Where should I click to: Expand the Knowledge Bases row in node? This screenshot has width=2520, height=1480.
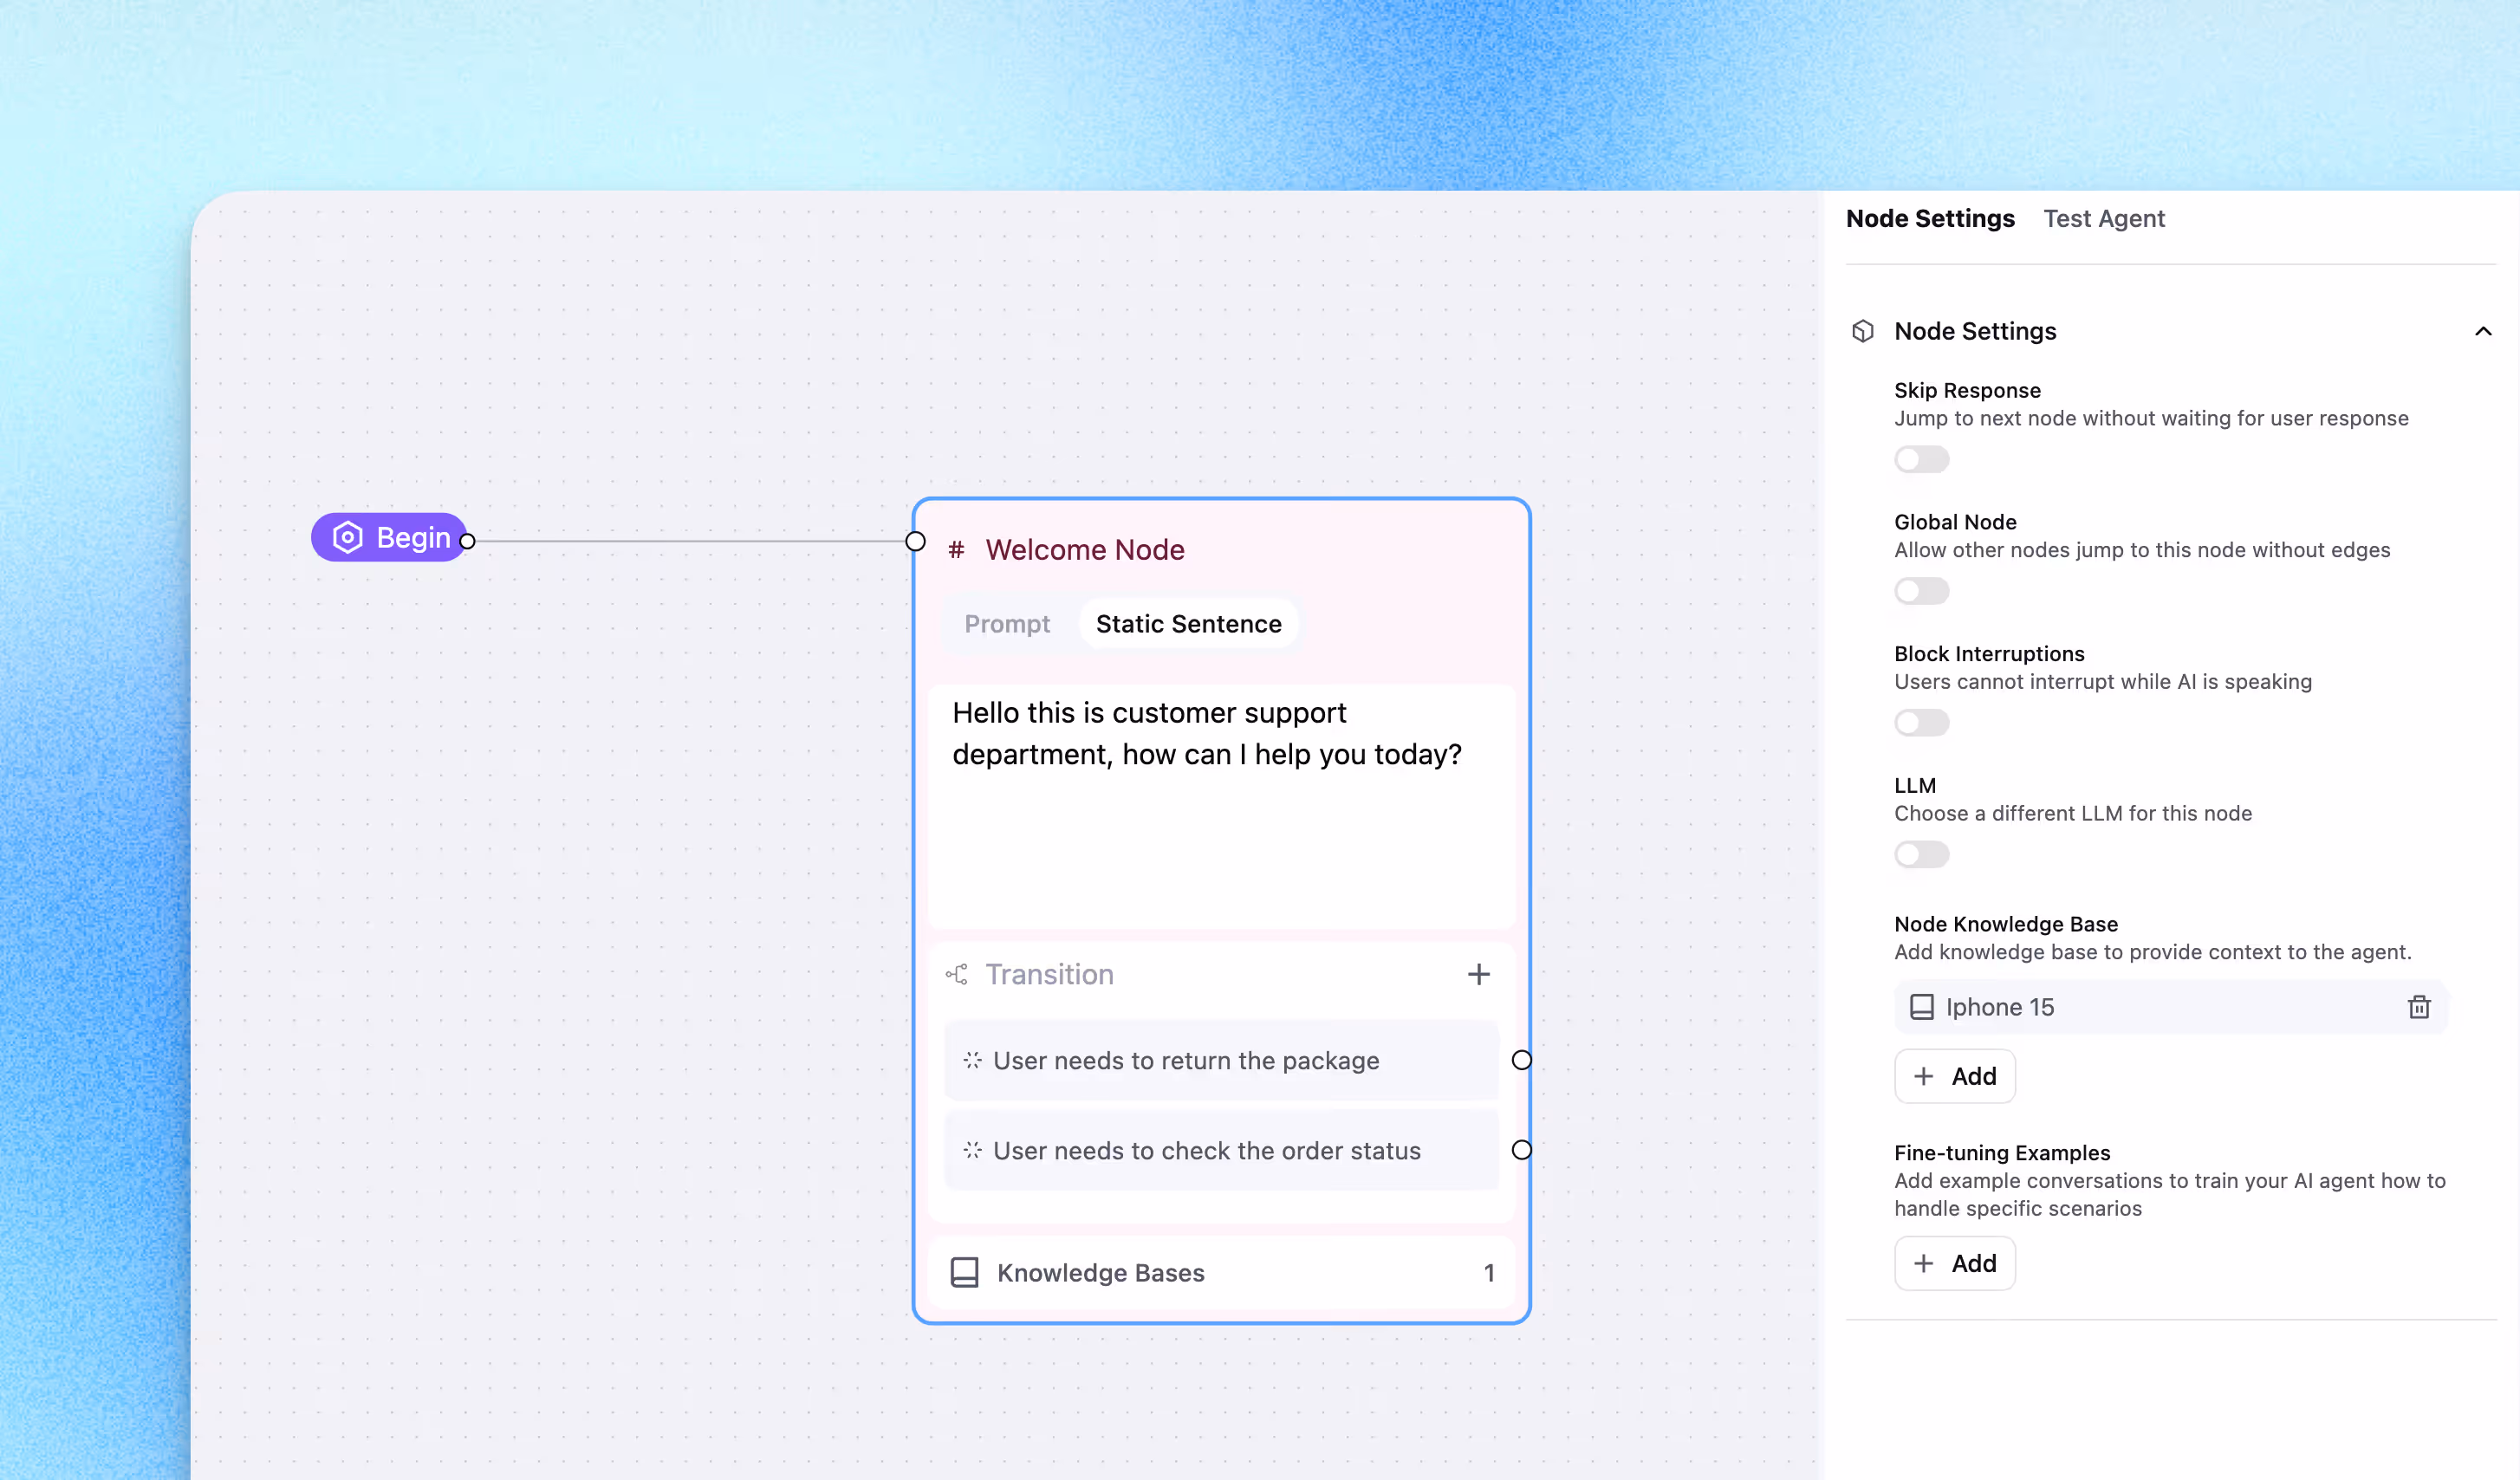1220,1272
